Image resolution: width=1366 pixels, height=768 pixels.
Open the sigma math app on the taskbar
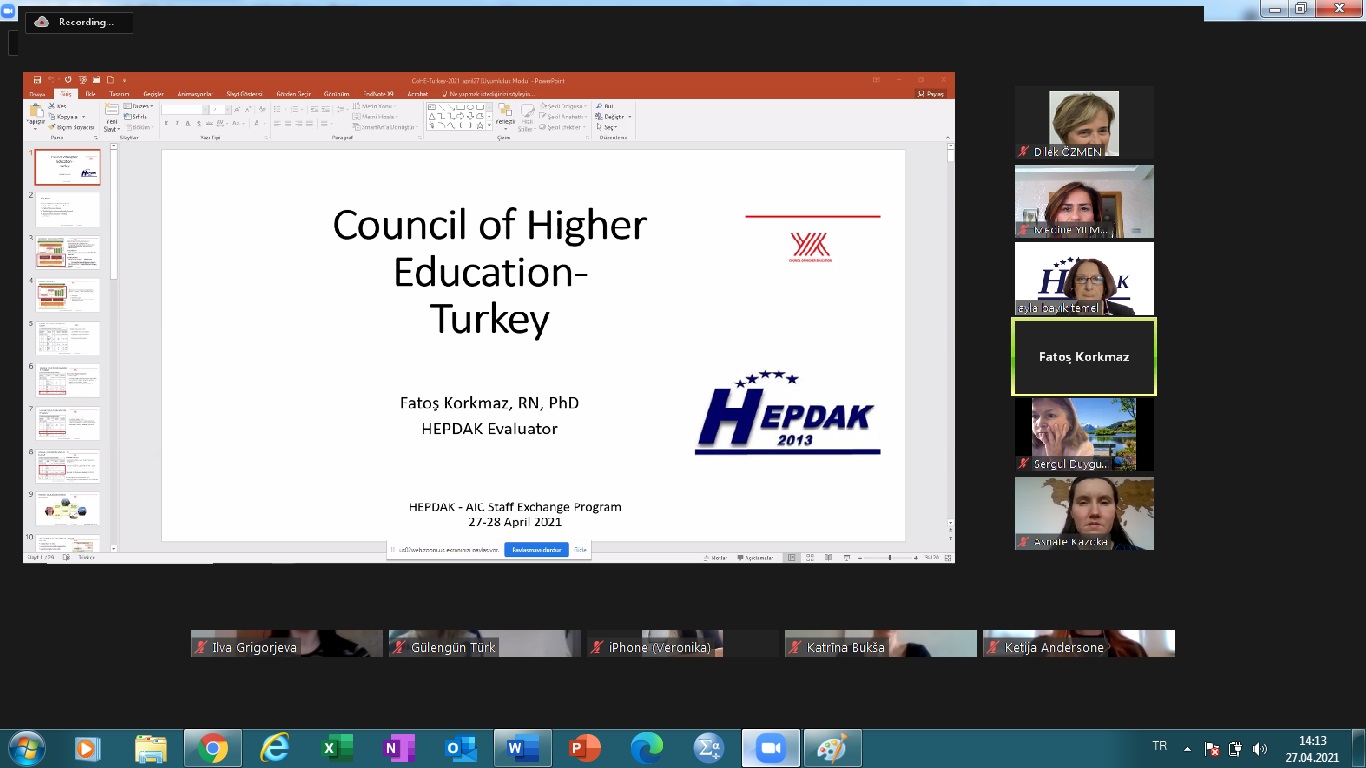[x=709, y=748]
